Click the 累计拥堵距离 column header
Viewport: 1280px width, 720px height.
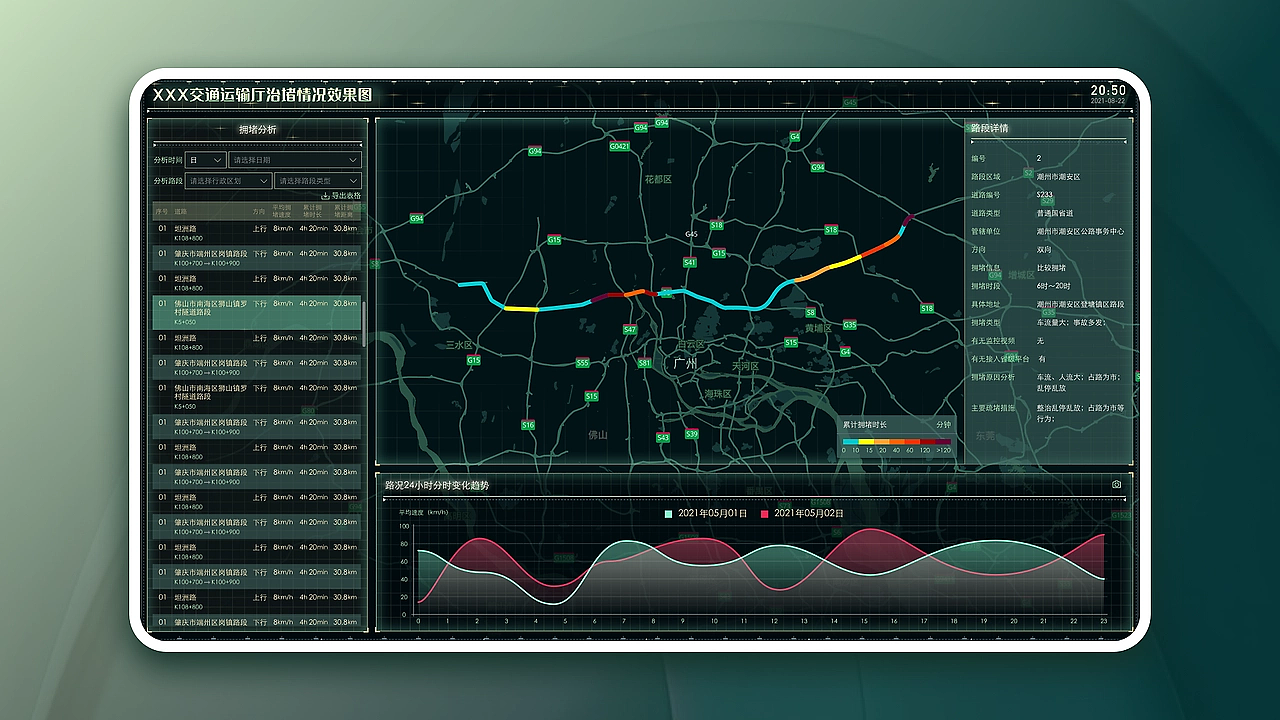(x=343, y=211)
